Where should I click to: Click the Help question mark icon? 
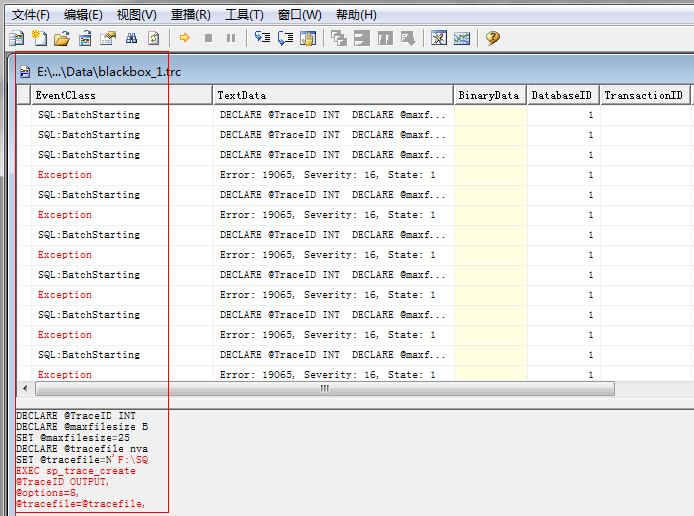[x=493, y=38]
